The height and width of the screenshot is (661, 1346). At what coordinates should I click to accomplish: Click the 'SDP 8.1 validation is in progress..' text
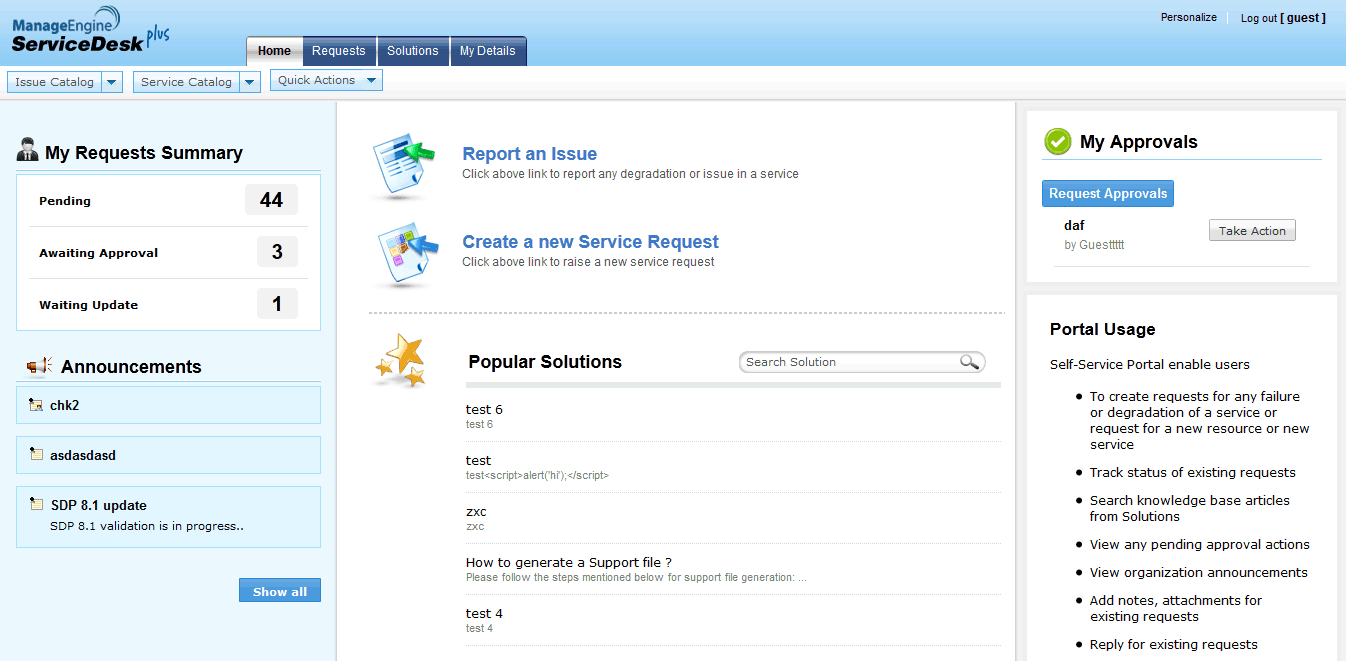pyautogui.click(x=147, y=525)
